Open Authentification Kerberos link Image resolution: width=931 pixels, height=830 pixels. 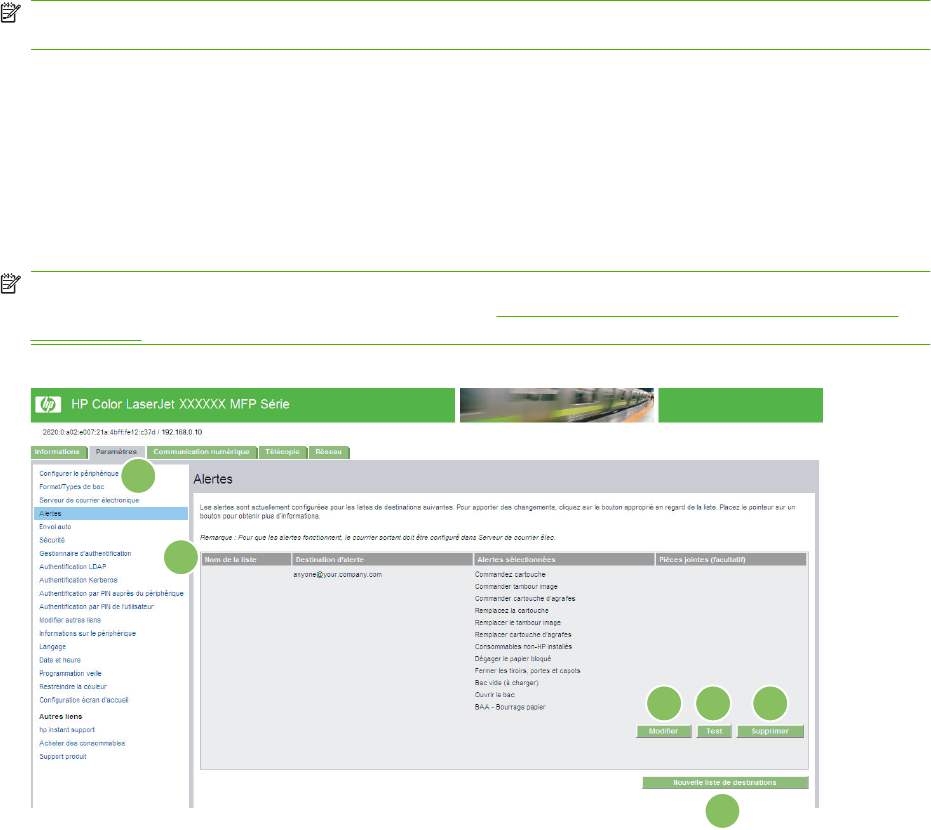click(78, 581)
